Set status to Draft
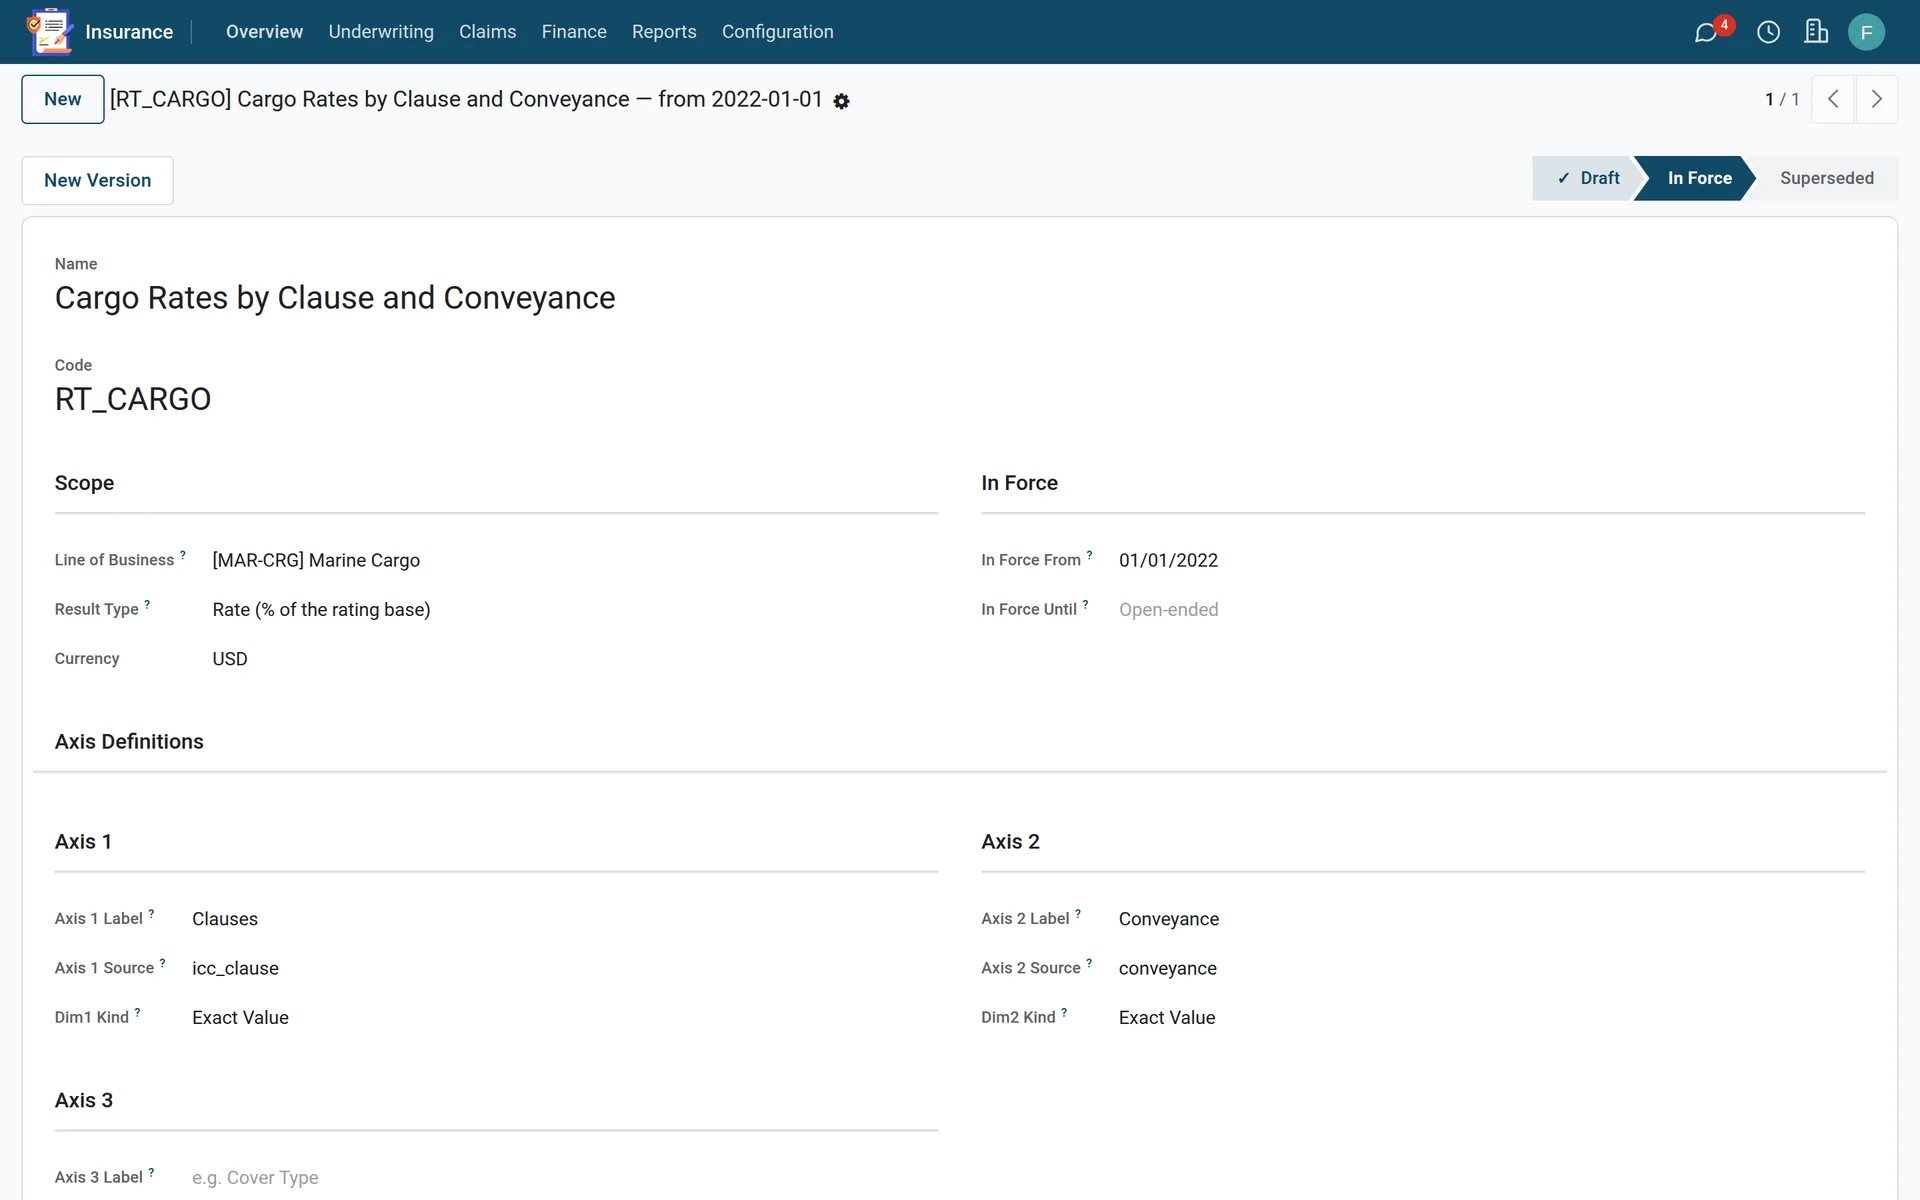This screenshot has width=1920, height=1200. coord(1587,178)
